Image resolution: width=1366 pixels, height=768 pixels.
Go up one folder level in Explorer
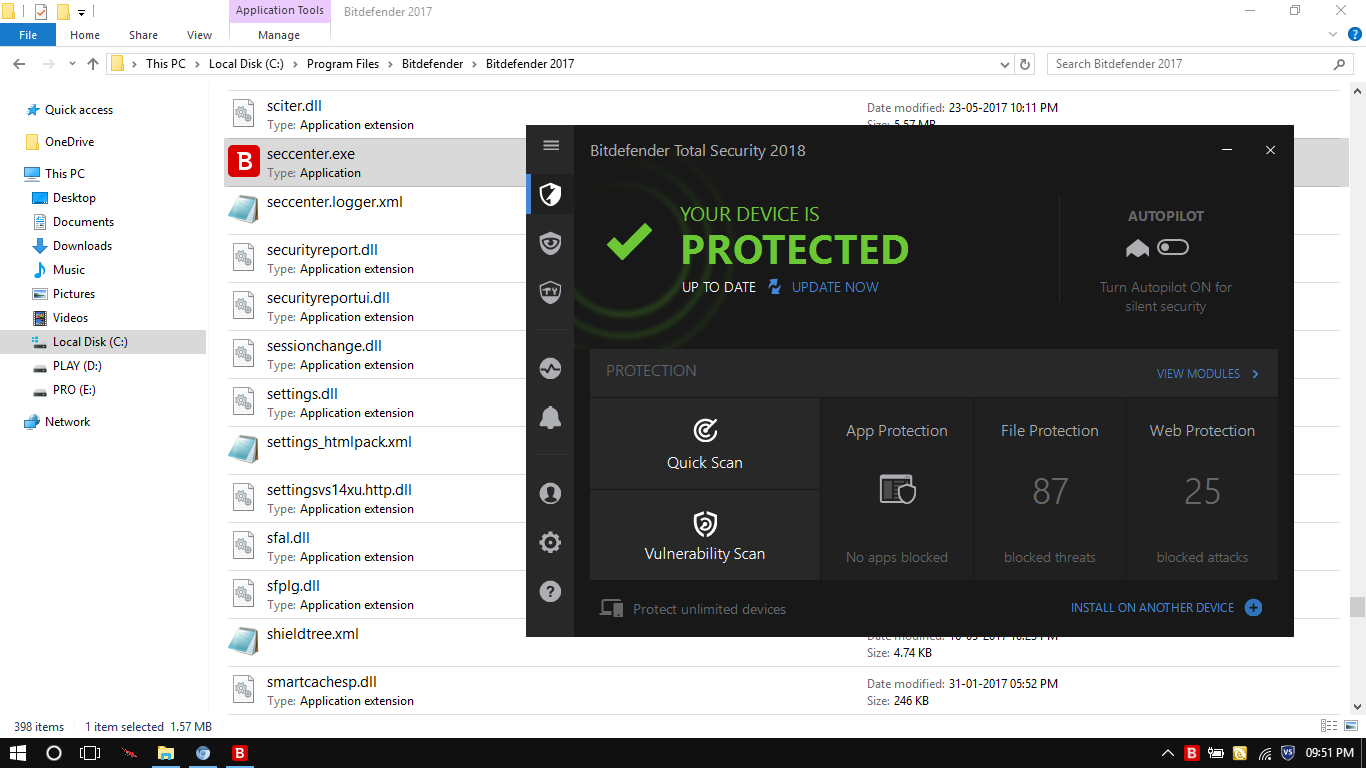[x=93, y=64]
